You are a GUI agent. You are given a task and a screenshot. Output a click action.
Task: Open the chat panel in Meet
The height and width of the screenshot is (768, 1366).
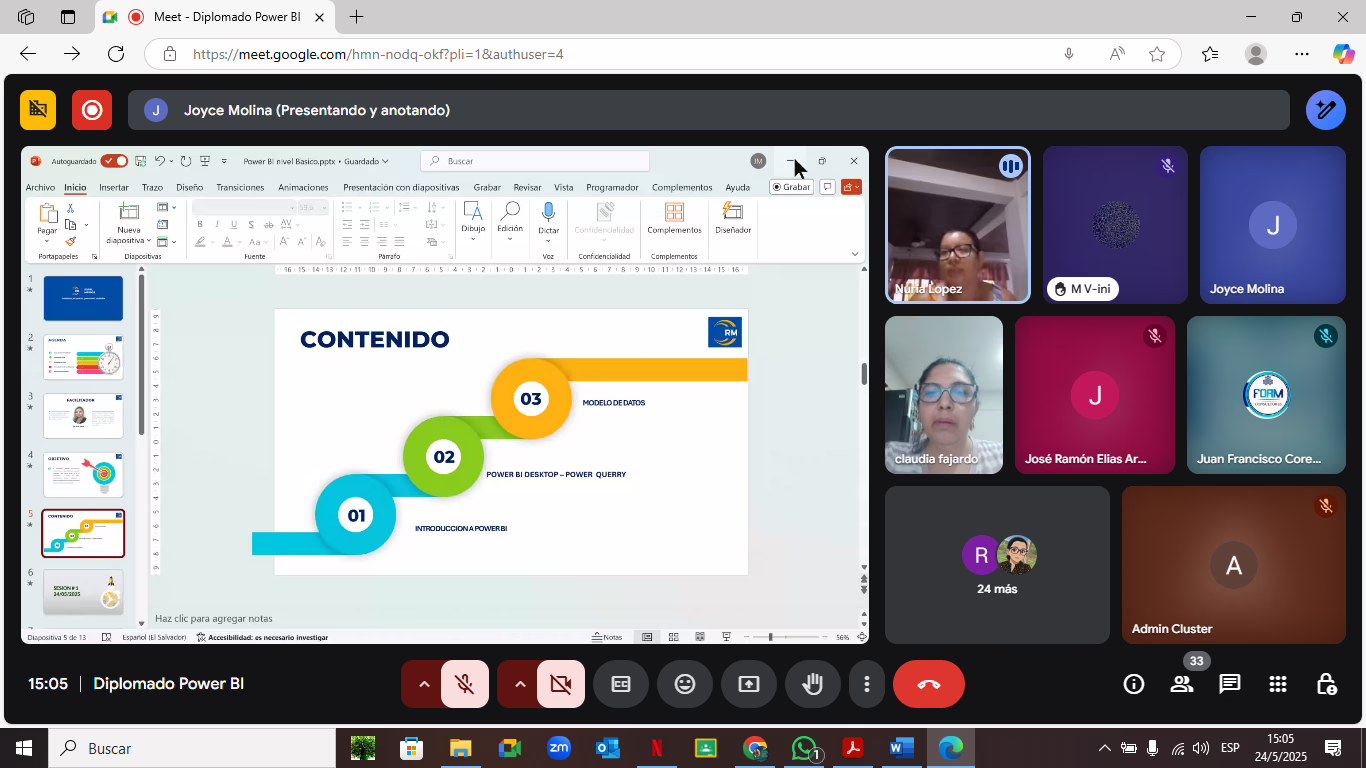[x=1229, y=684]
